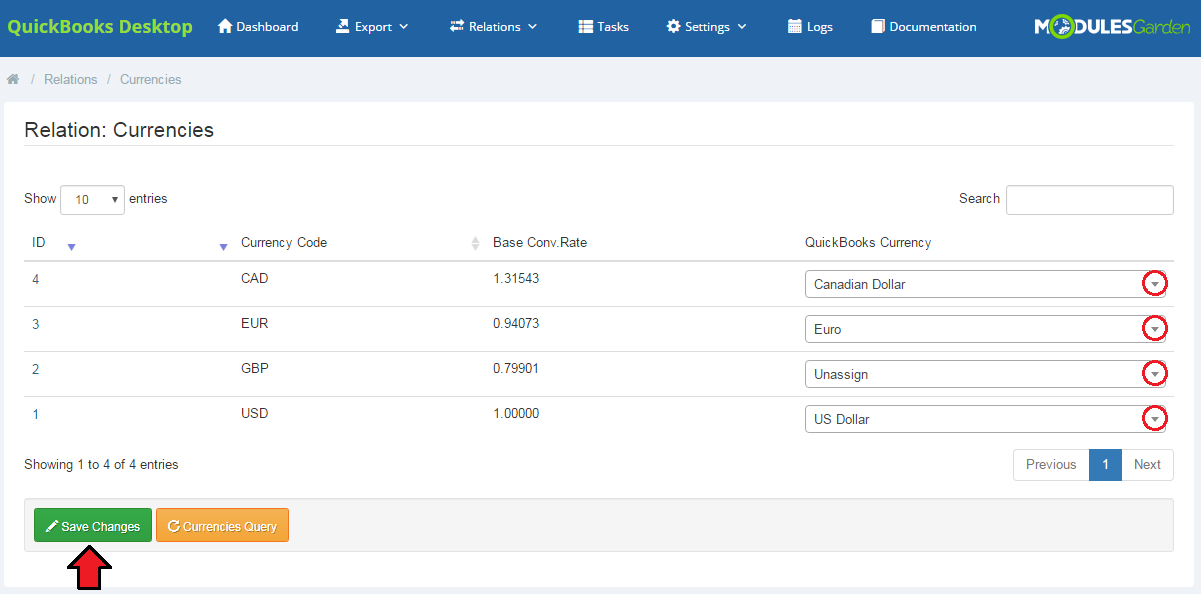Click the EUR currency code cell
Screen dimensions: 1201x594
pyautogui.click(x=254, y=323)
